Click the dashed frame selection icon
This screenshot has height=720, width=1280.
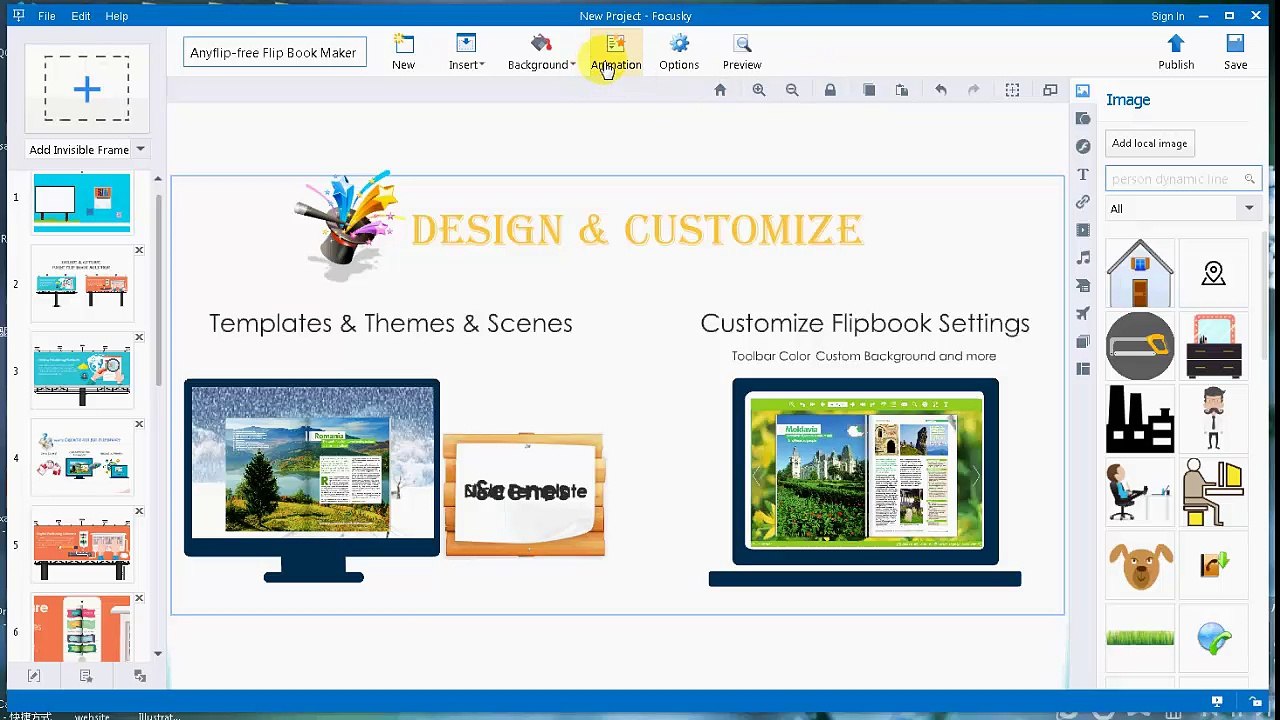click(1012, 90)
